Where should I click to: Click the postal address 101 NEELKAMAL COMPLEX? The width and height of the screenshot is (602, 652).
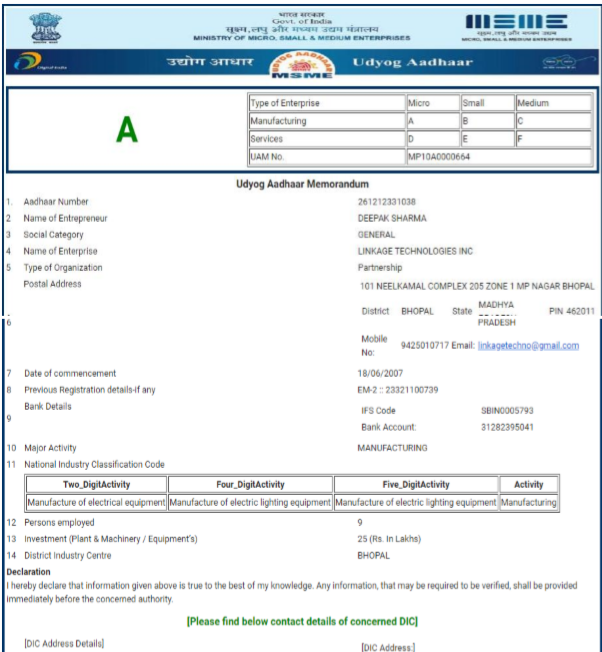pos(477,286)
